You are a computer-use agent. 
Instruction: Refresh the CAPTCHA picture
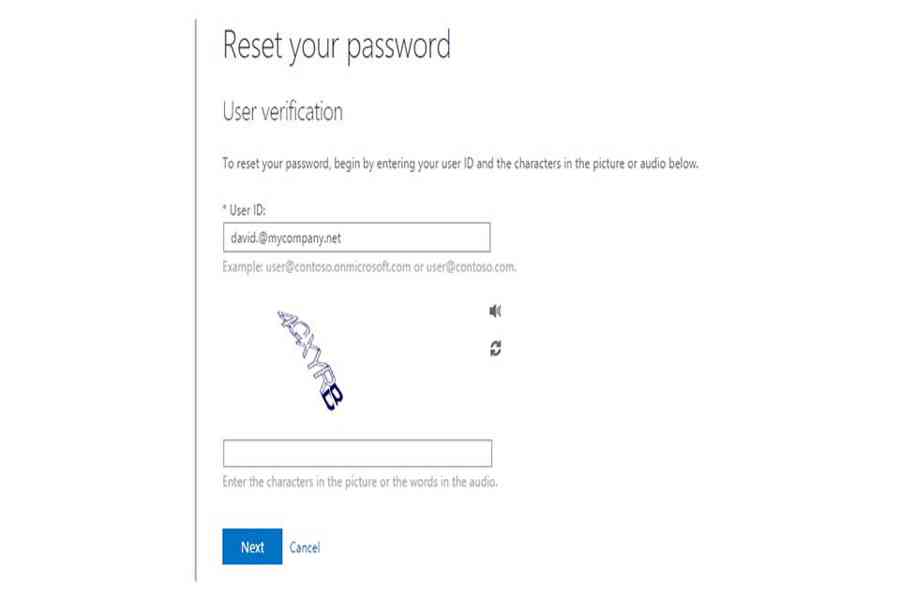495,348
